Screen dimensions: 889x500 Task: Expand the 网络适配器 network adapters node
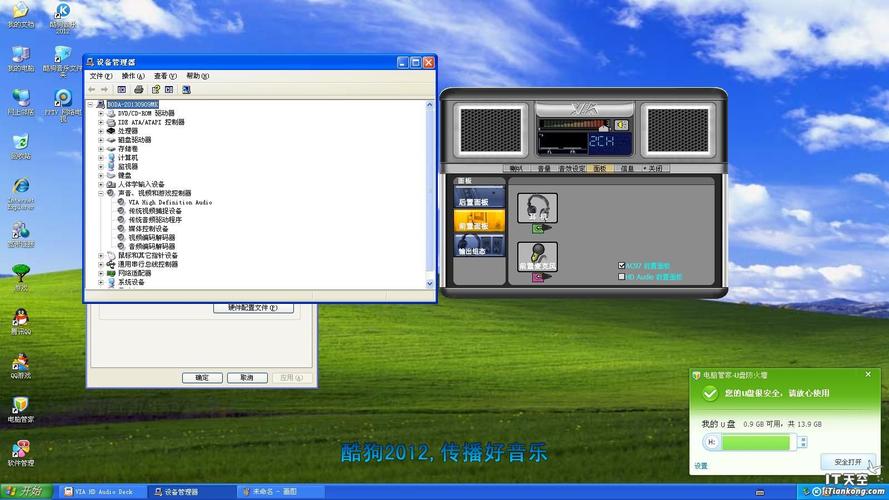(x=101, y=273)
